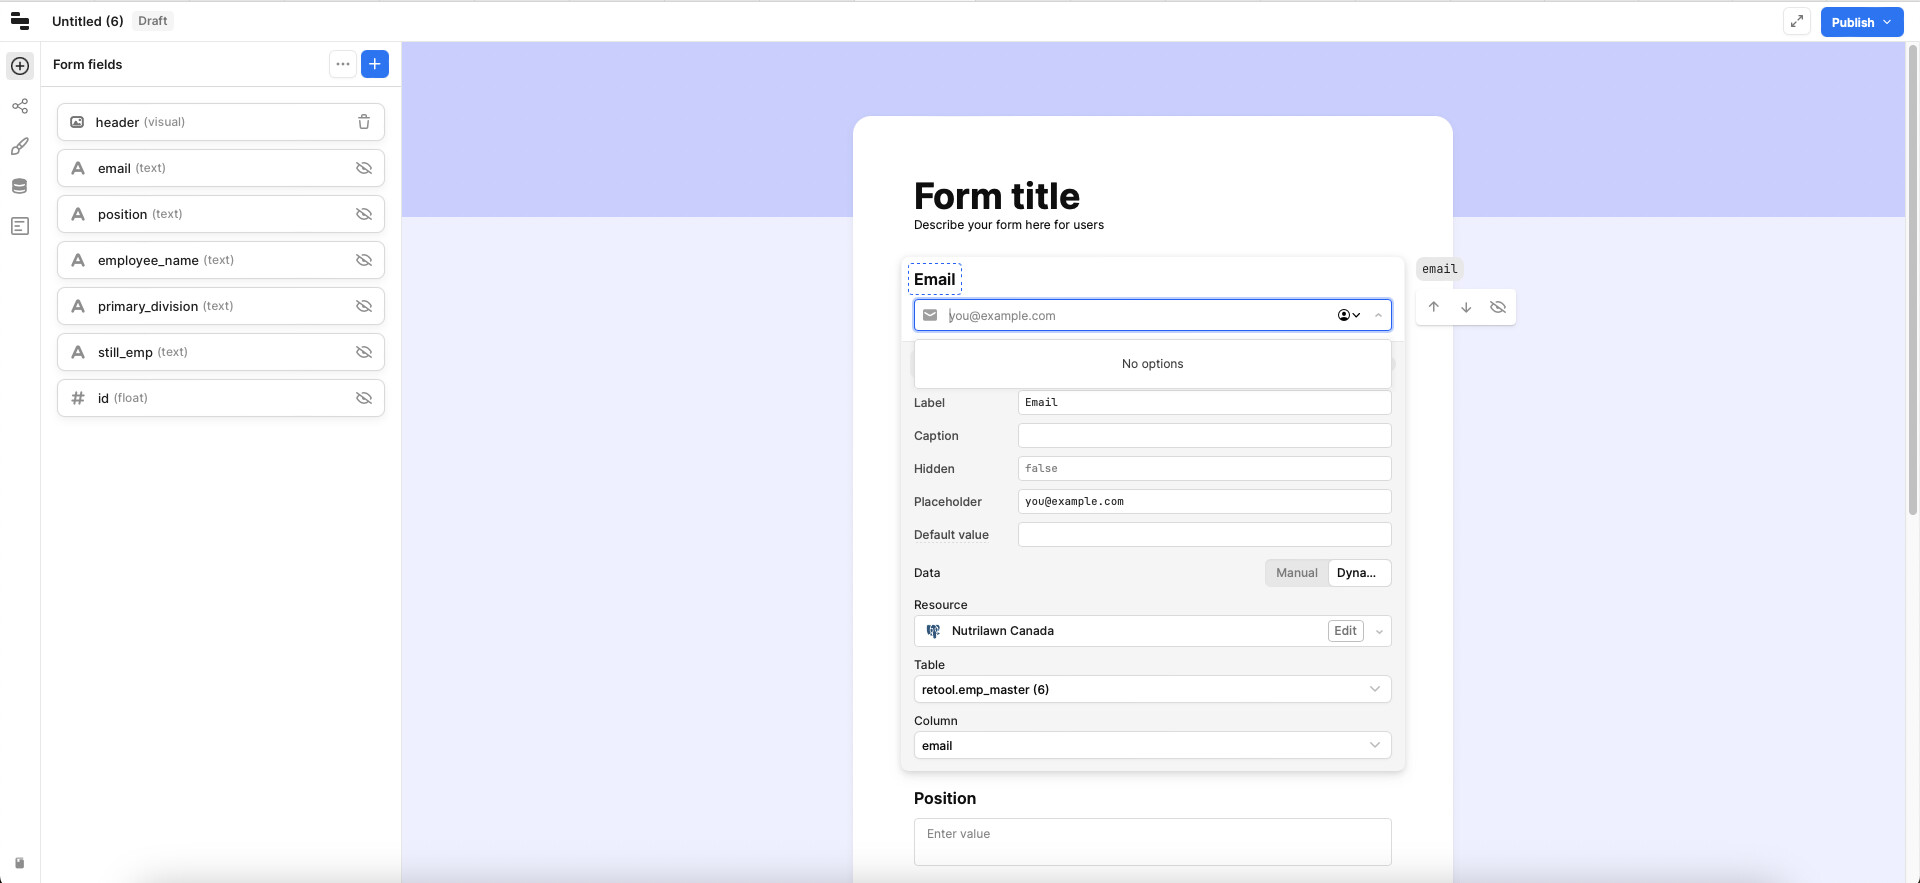Image resolution: width=1920 pixels, height=883 pixels.
Task: Click the Default value input field
Action: coord(1204,534)
